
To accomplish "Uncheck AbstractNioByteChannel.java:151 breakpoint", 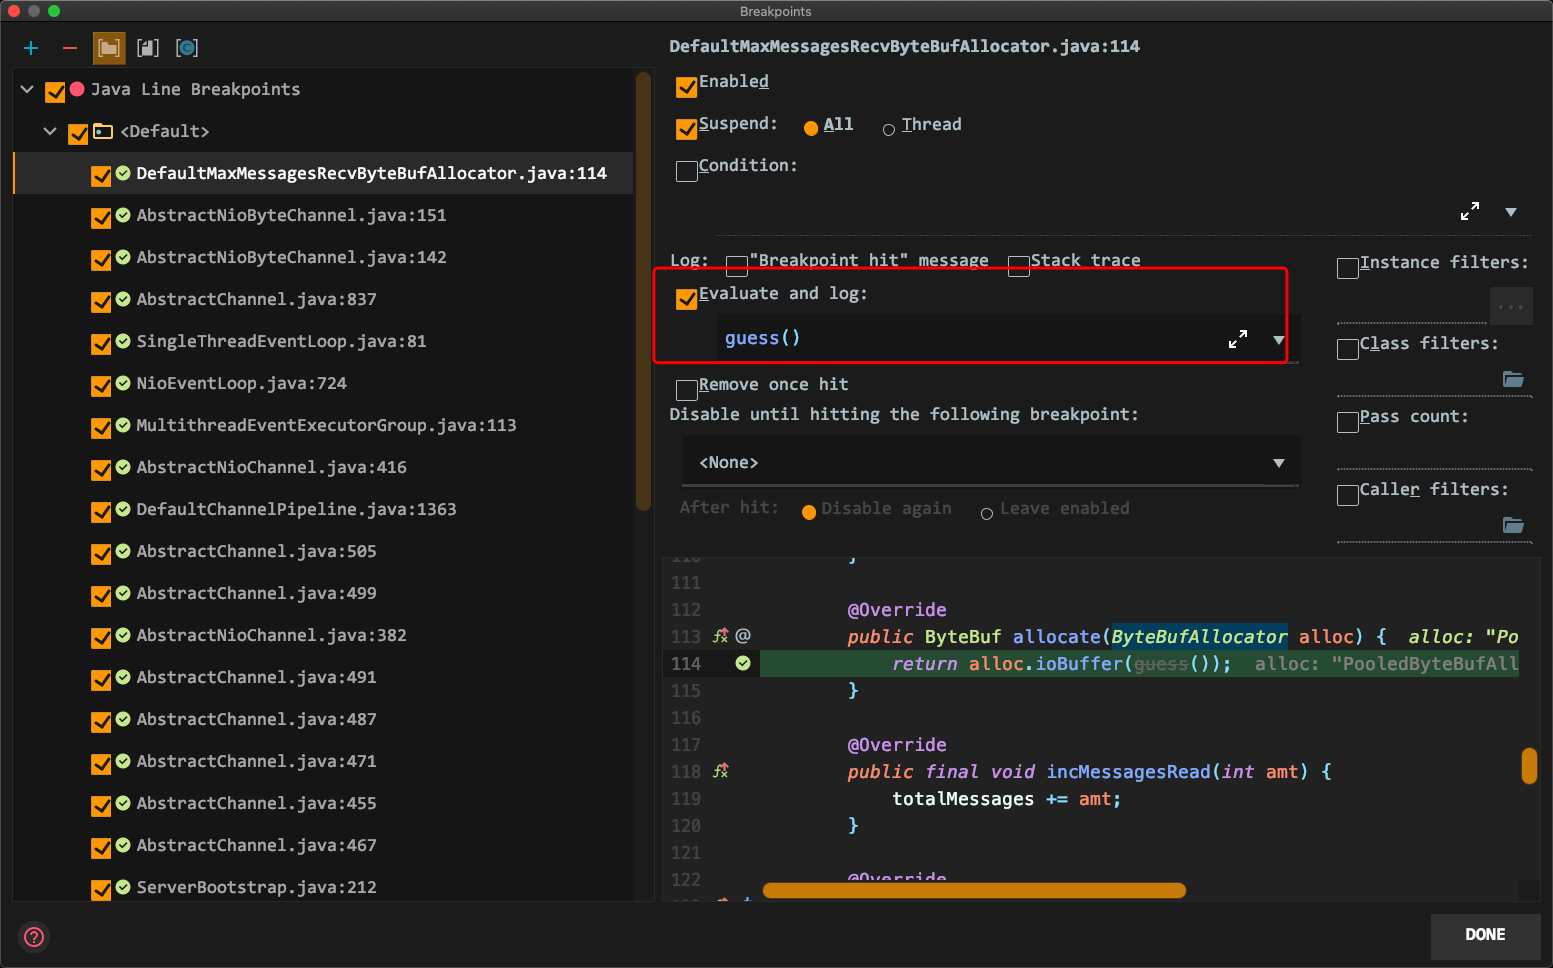I will [x=101, y=219].
